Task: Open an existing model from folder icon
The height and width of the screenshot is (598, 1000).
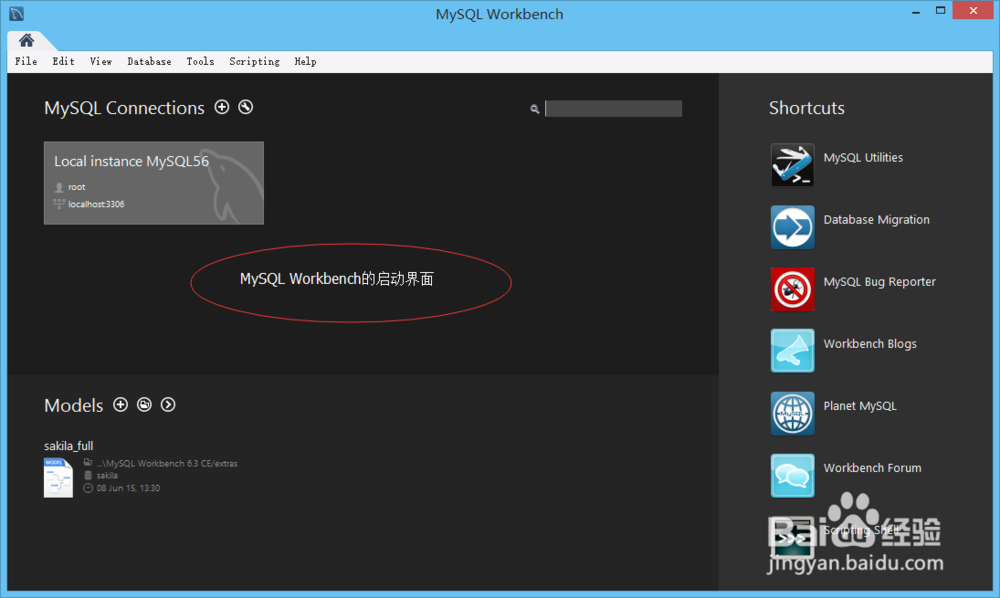Action: coord(144,405)
